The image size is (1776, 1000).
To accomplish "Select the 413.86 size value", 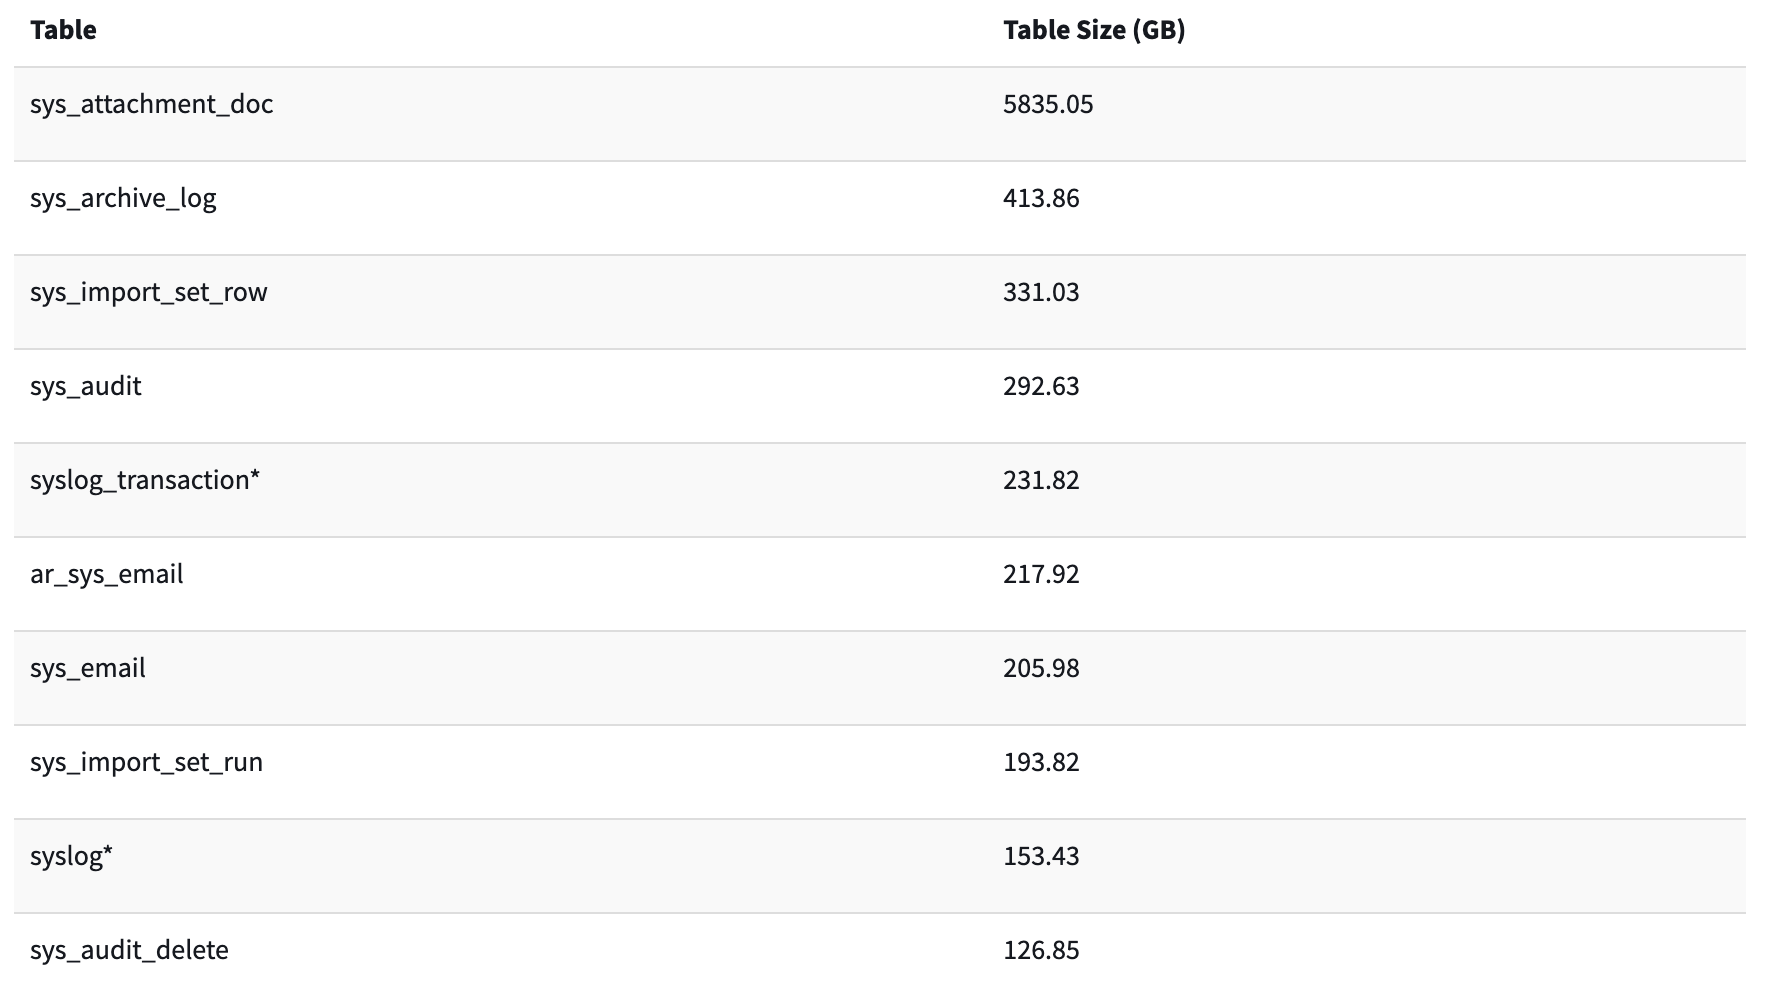I will [1040, 198].
